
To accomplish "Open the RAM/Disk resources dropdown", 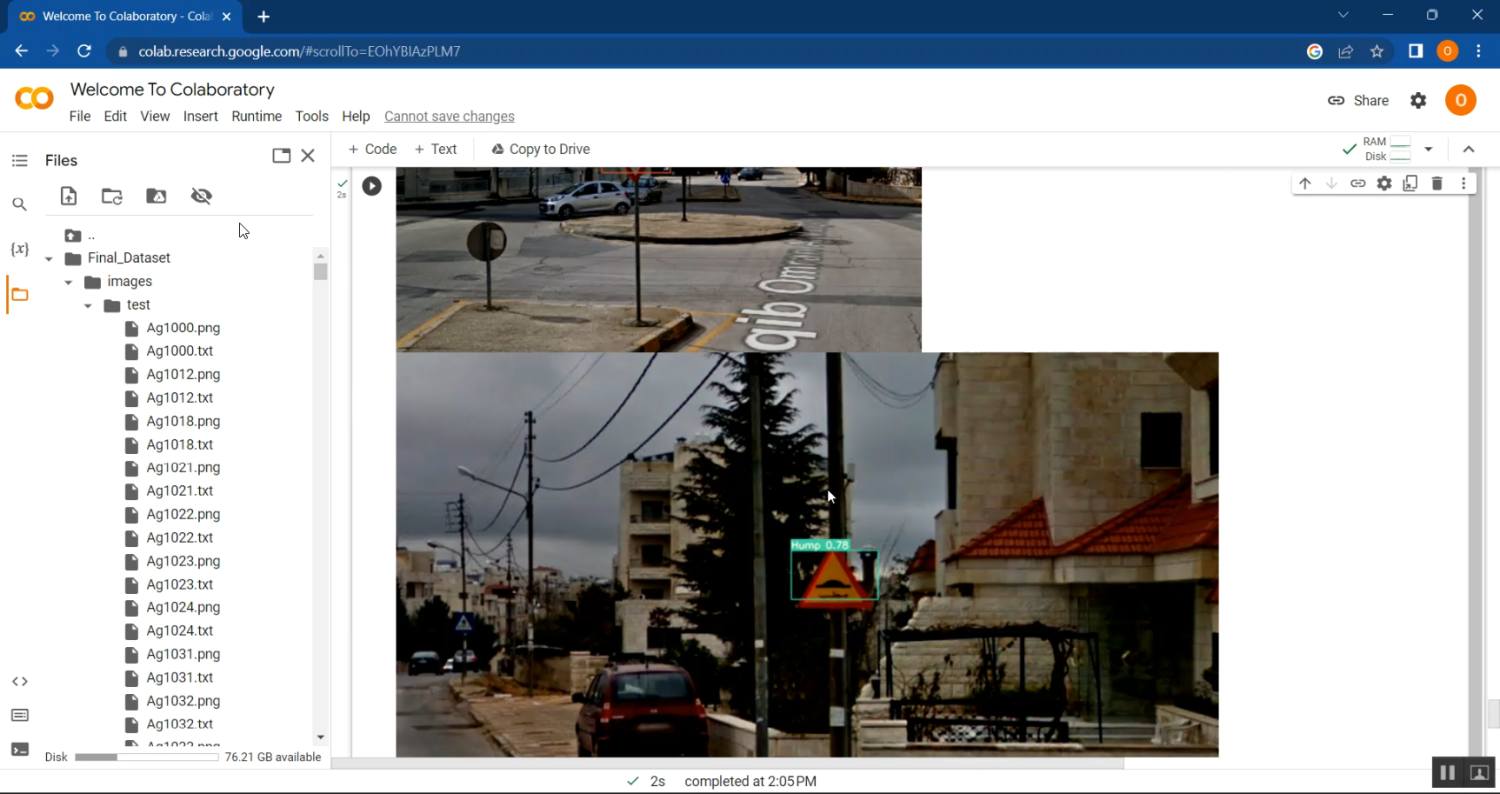I will pyautogui.click(x=1428, y=148).
